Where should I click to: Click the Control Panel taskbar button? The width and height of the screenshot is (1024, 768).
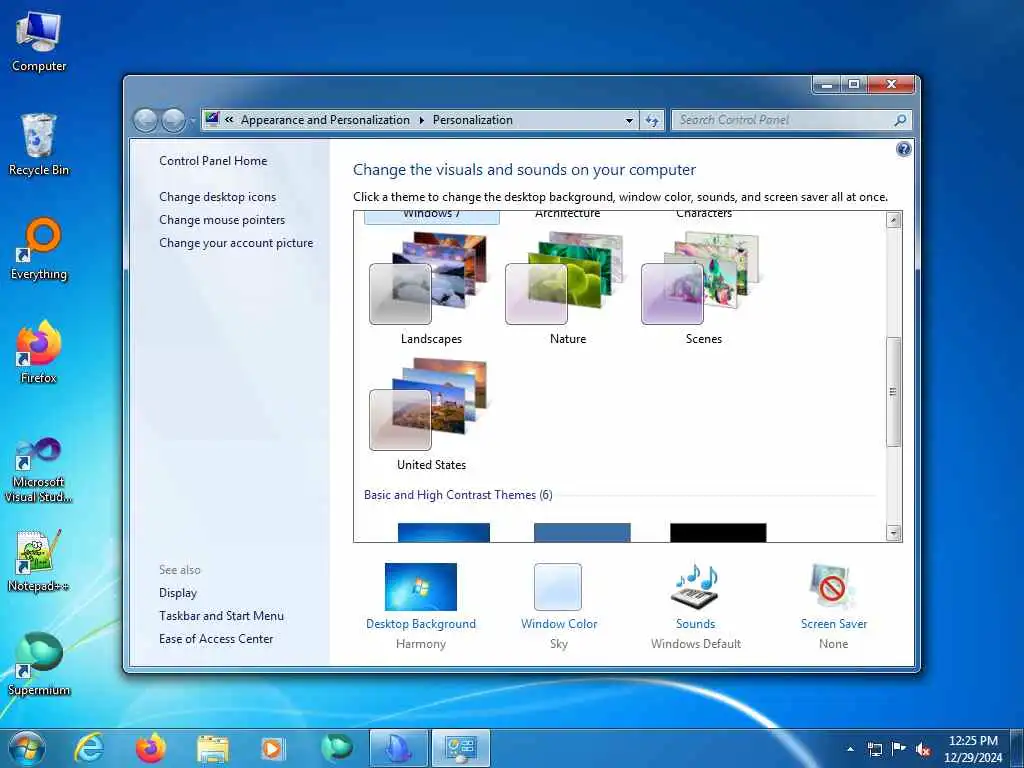[460, 748]
